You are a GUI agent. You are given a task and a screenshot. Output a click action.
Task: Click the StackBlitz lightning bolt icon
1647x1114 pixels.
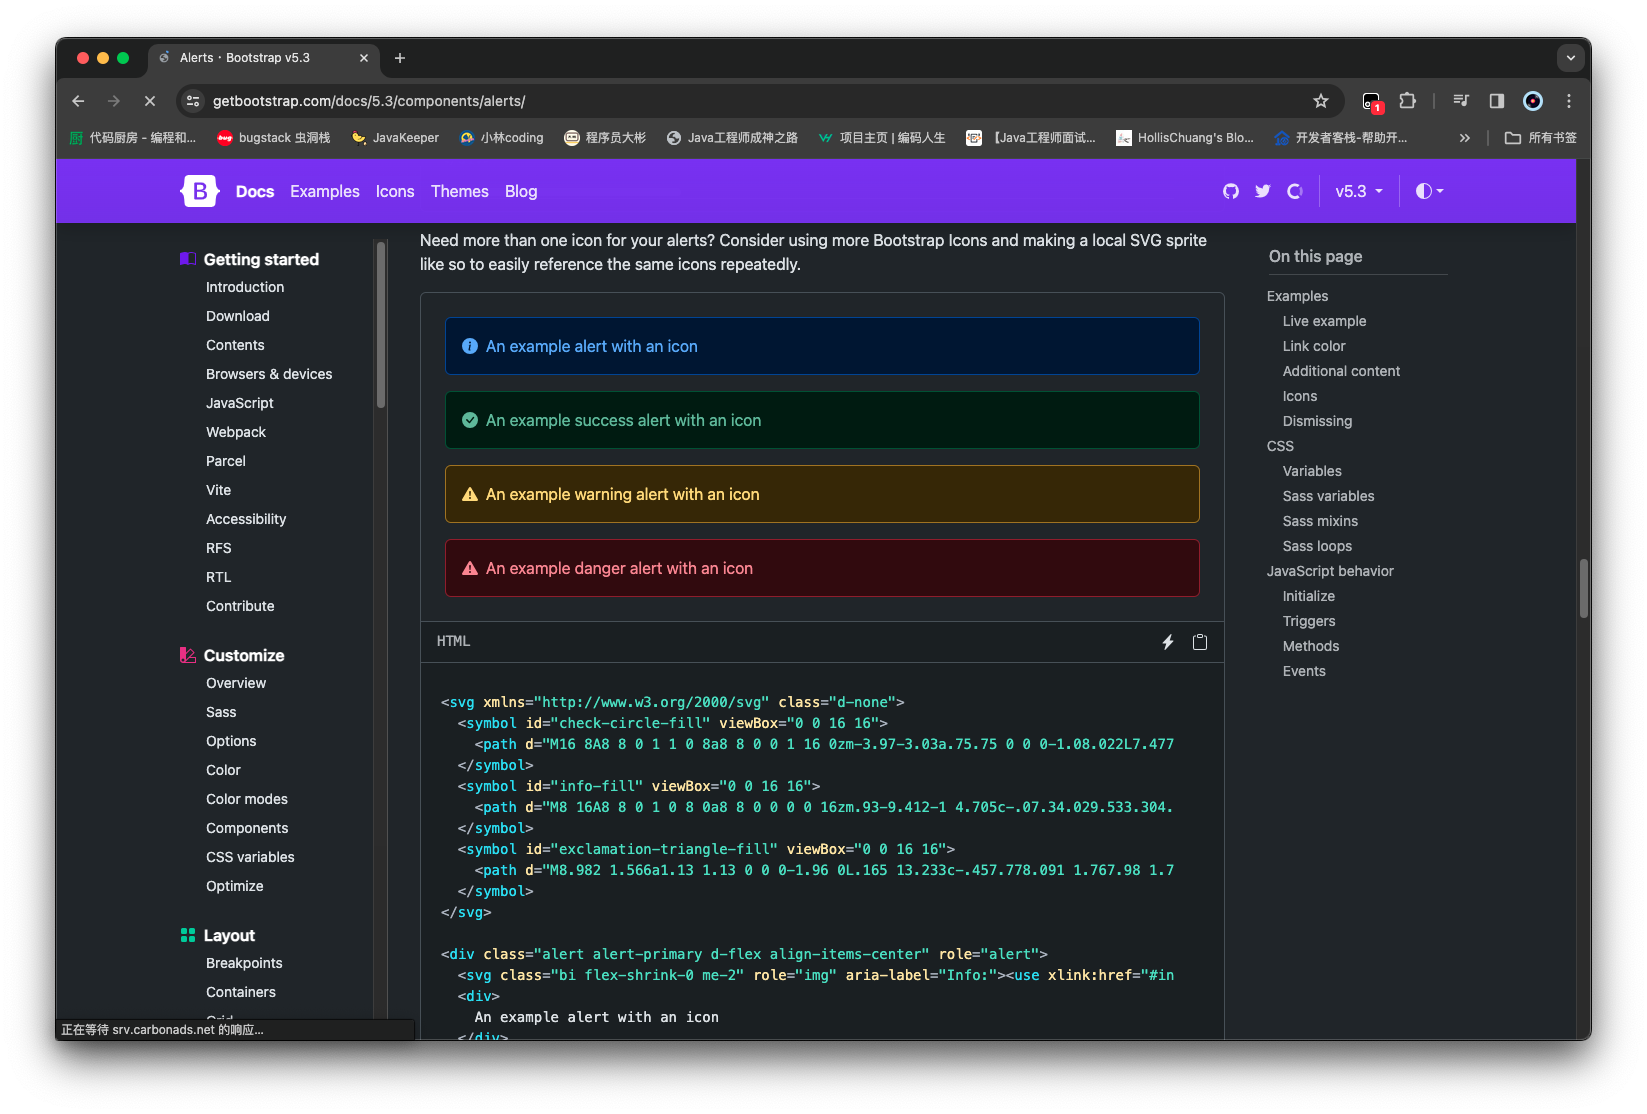(1167, 642)
